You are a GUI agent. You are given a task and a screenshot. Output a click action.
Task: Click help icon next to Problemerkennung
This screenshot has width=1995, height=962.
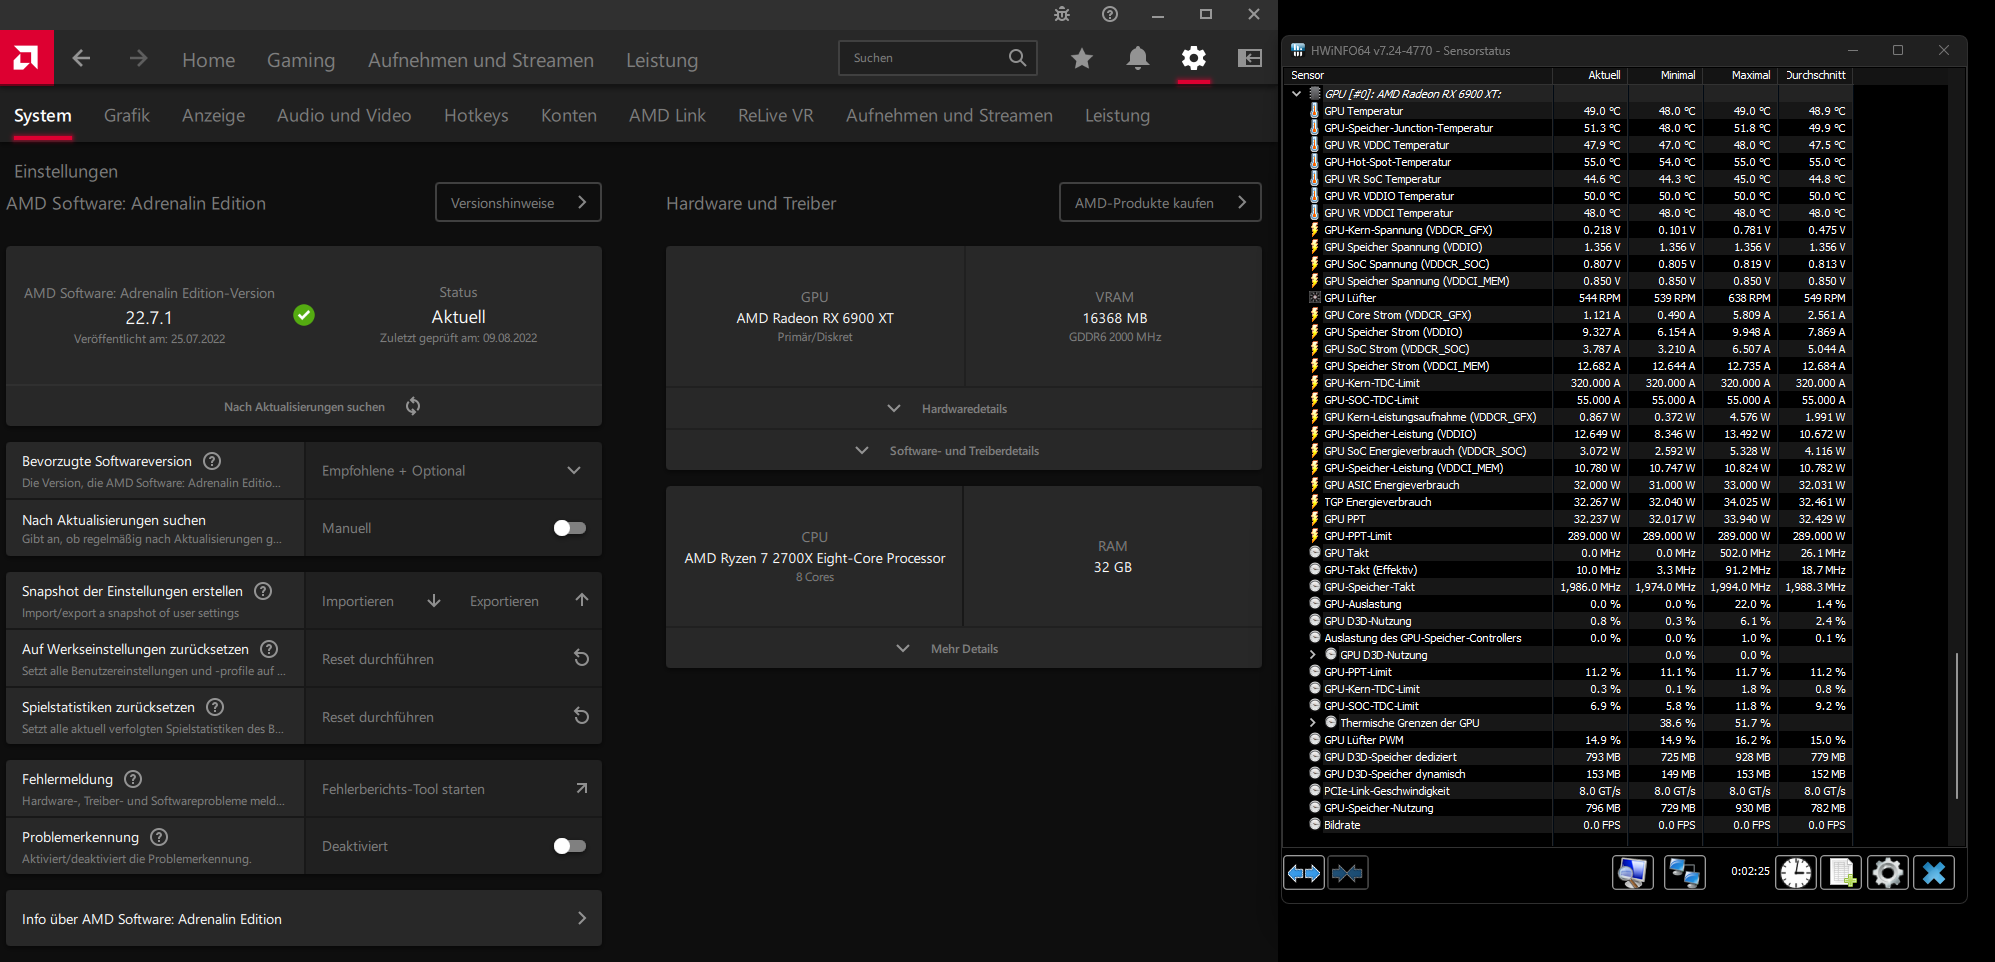click(159, 837)
